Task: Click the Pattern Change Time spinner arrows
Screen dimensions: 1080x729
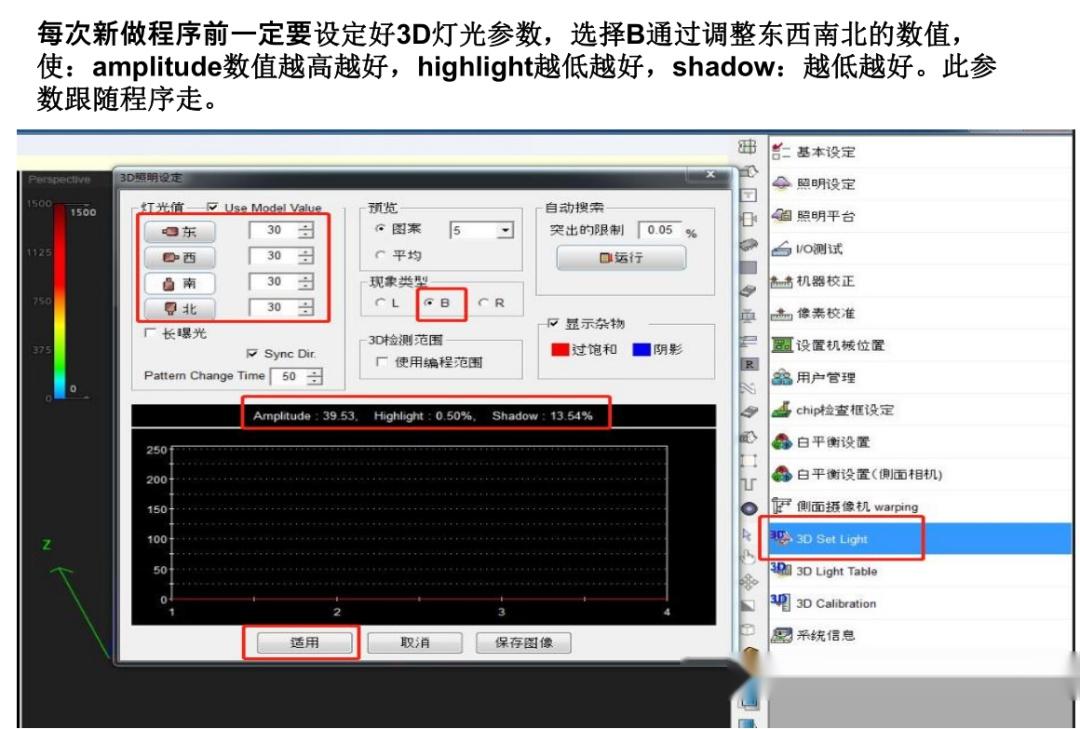Action: 314,376
